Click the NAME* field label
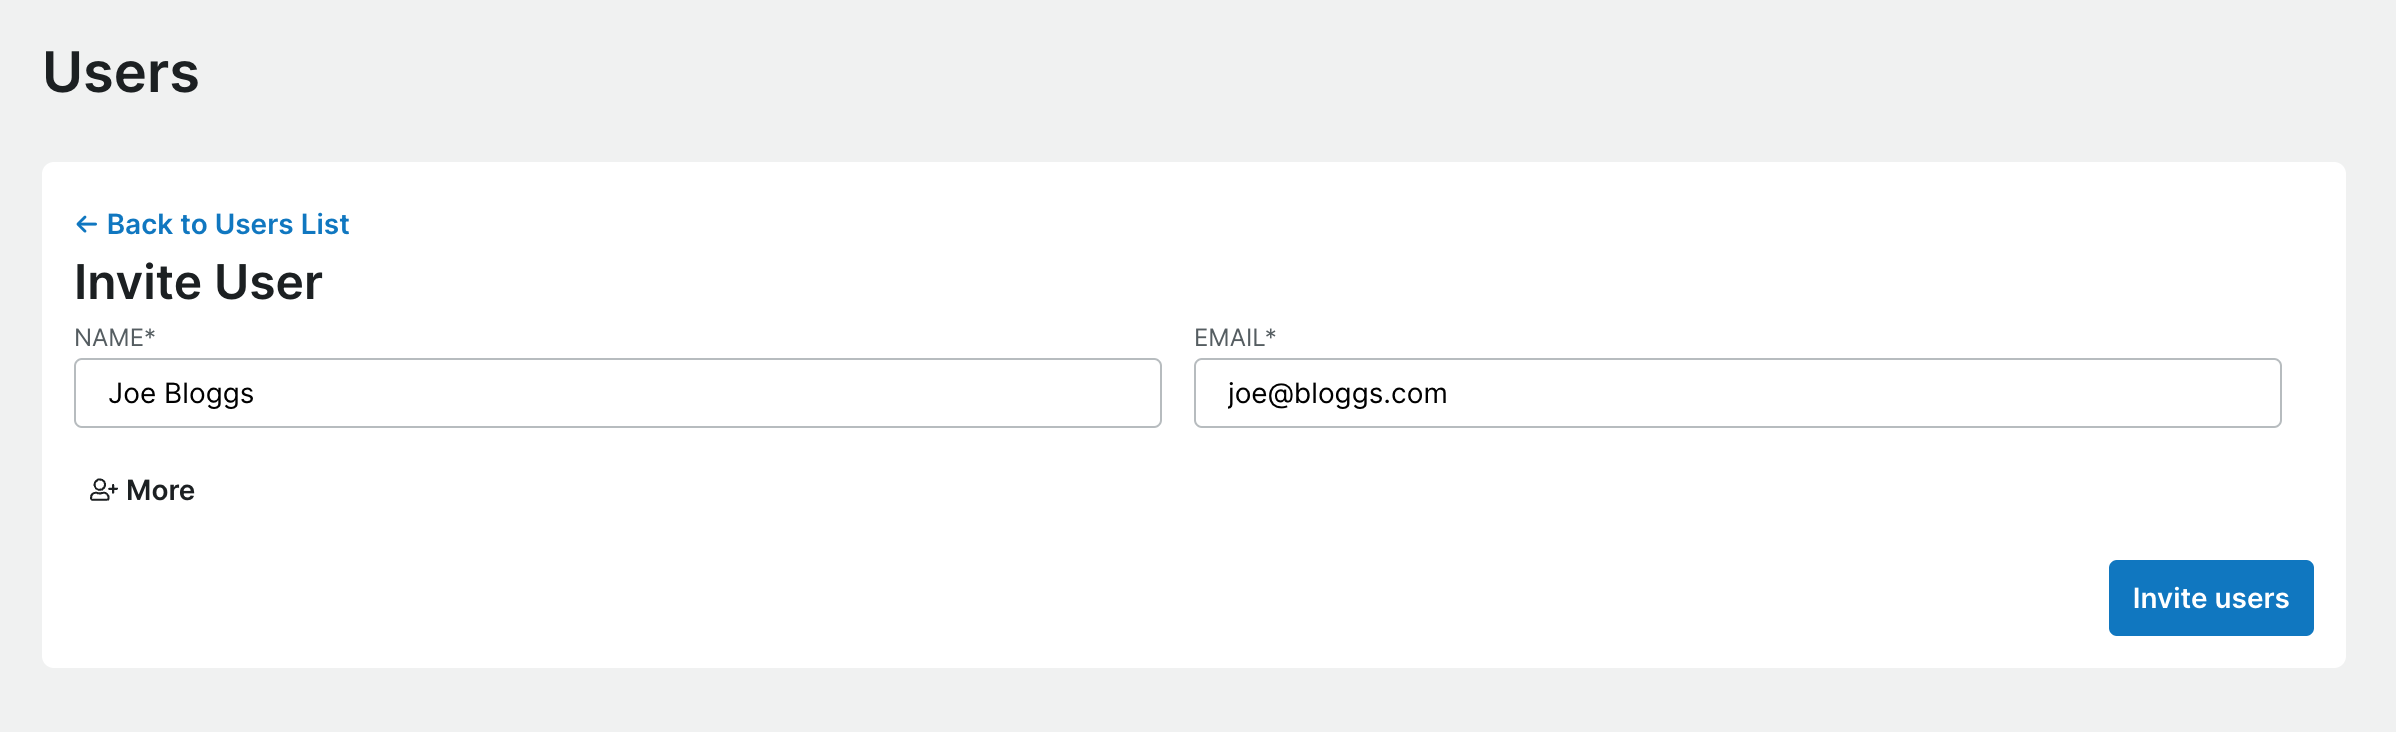2396x732 pixels. point(114,337)
